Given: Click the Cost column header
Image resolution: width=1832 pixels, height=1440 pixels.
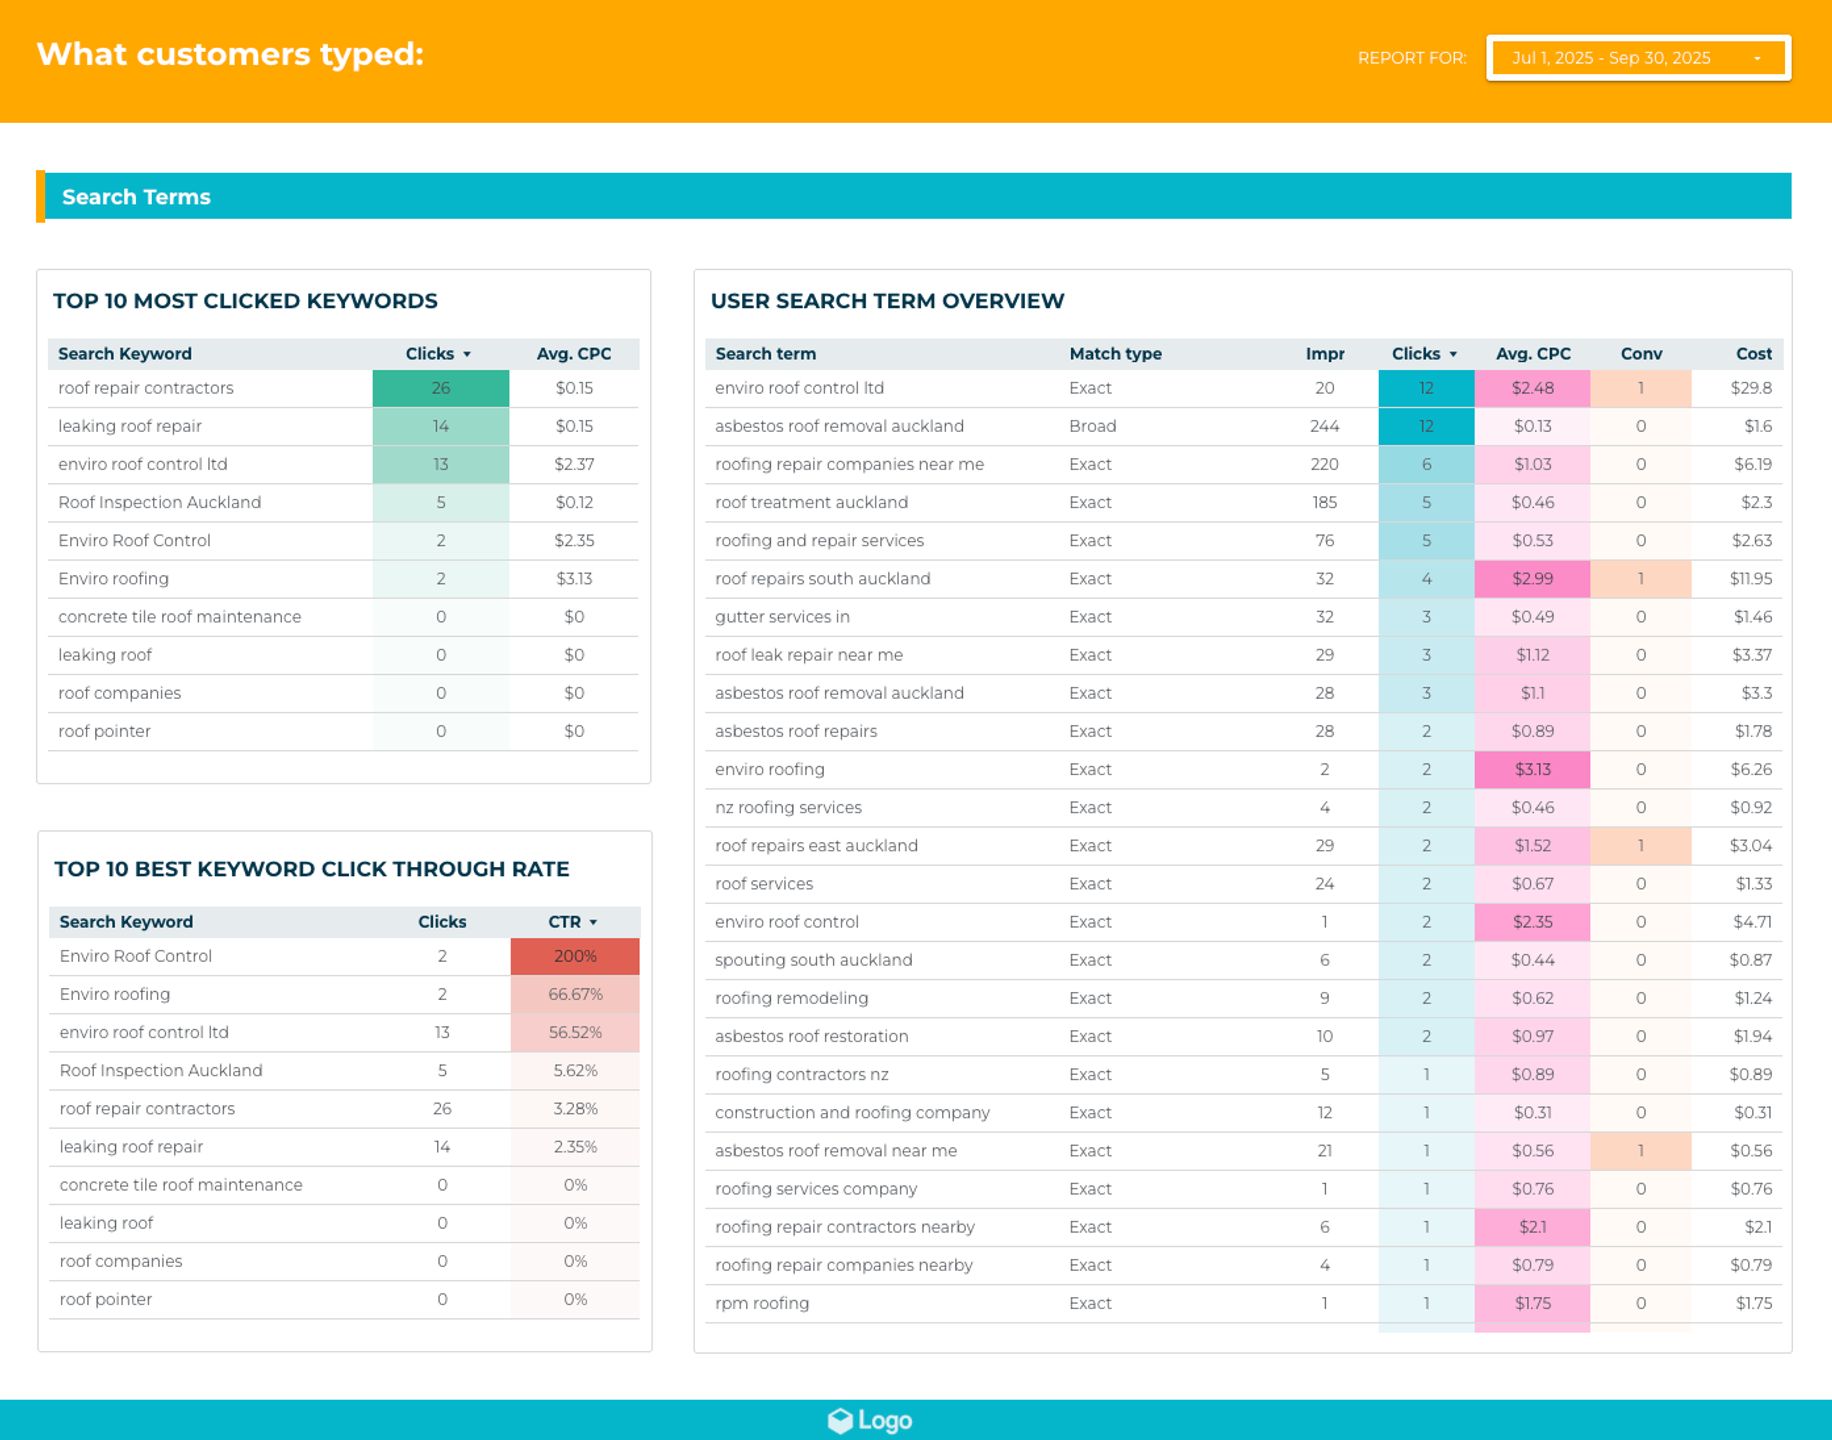Looking at the screenshot, I should tap(1754, 354).
